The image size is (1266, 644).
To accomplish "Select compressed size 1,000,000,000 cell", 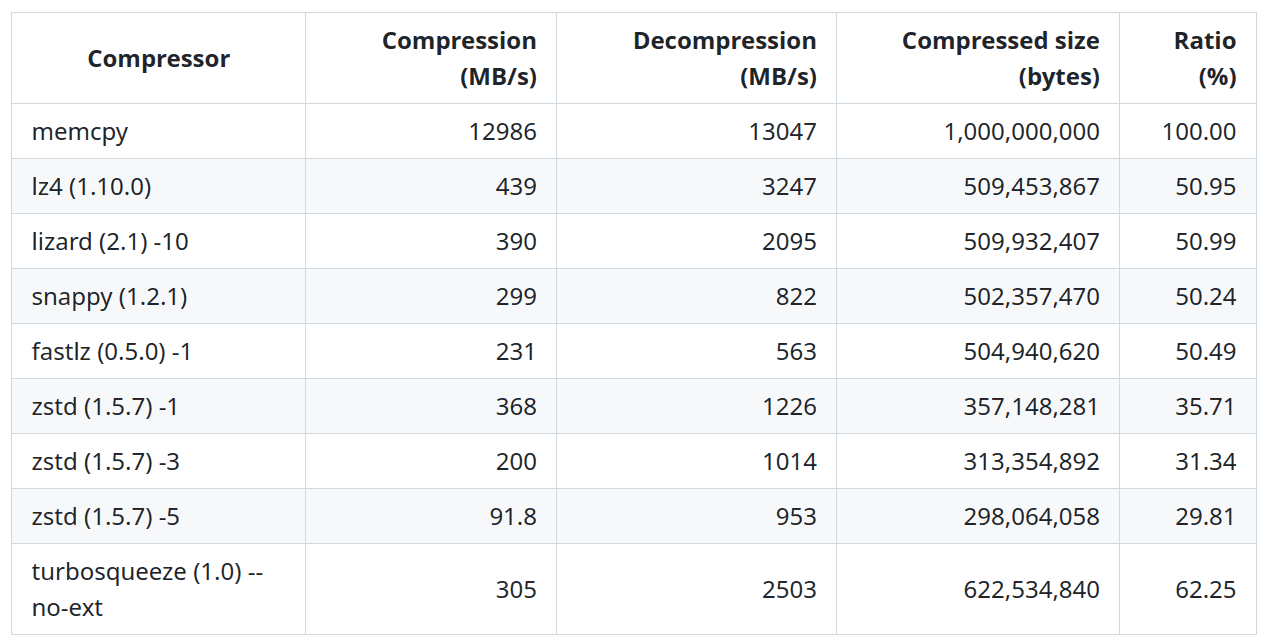I will coord(1021,132).
